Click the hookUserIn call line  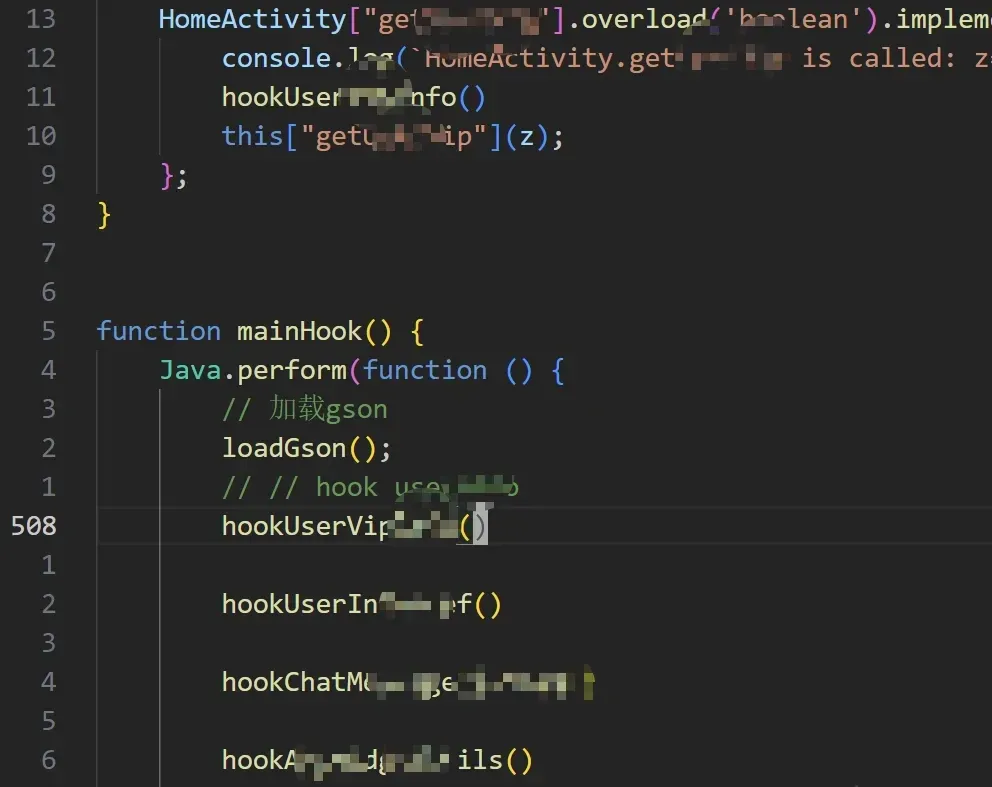[x=361, y=604]
